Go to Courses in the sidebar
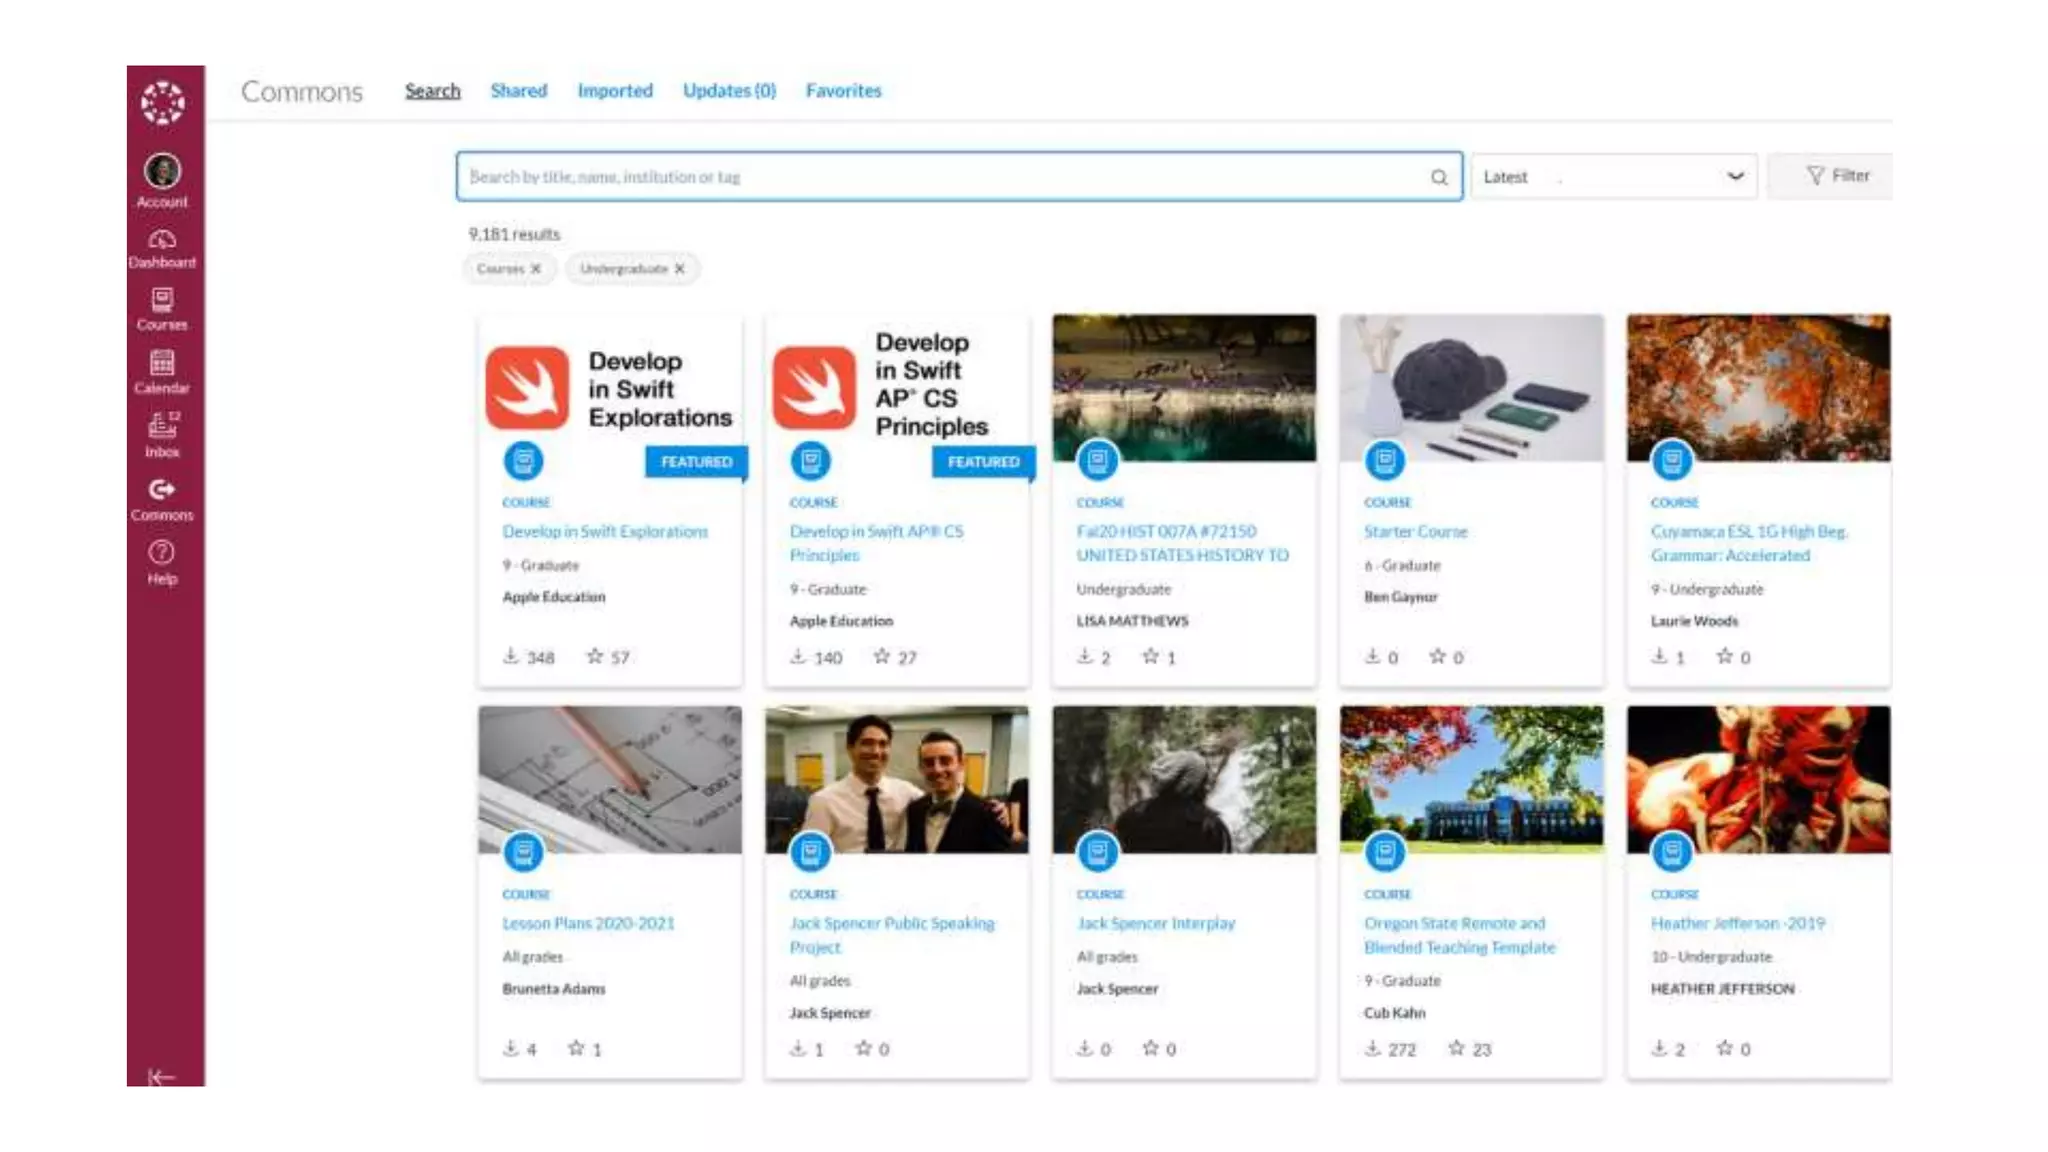Screen dimensions: 2048x1152 point(162,309)
